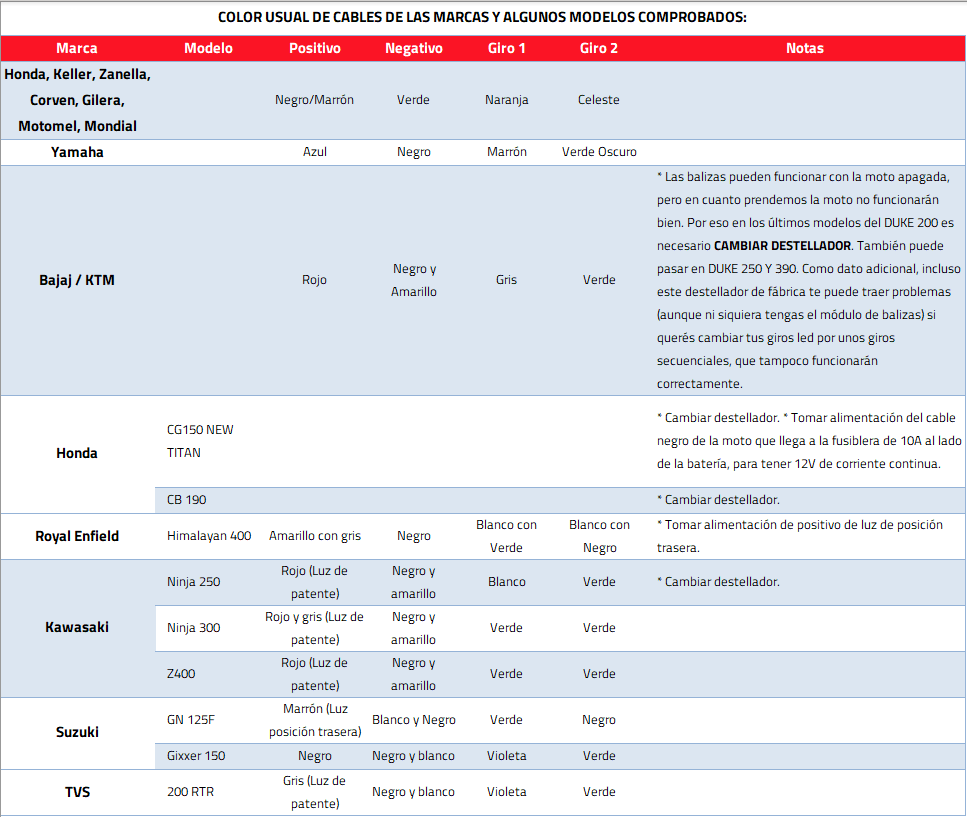Click the Rojo y gris (Luz de patente) cell
Viewport: 967px width, 817px height.
click(x=315, y=628)
